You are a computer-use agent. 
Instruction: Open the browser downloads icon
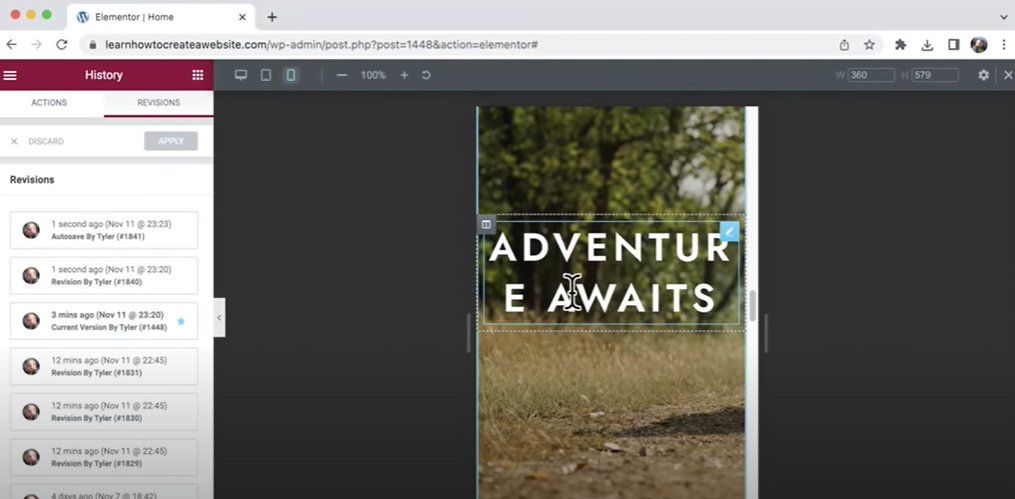point(927,45)
